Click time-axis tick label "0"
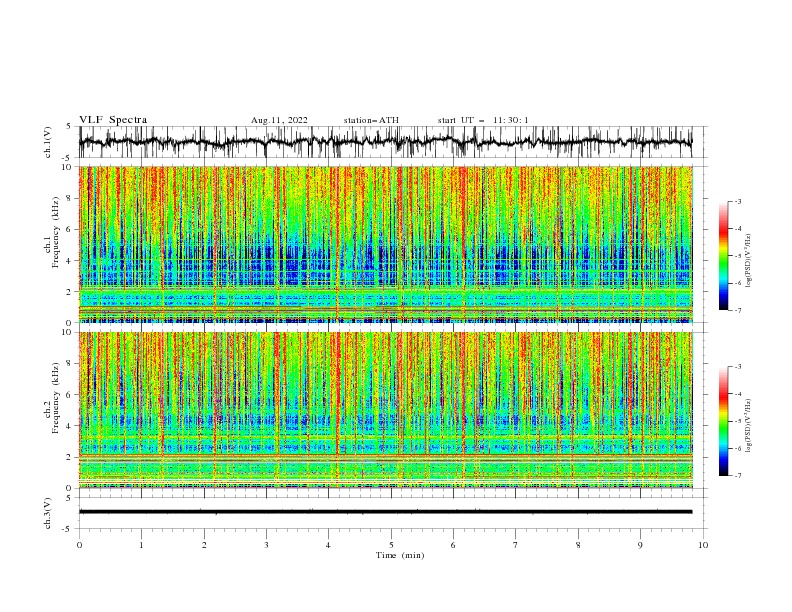792x612 pixels. point(79,545)
